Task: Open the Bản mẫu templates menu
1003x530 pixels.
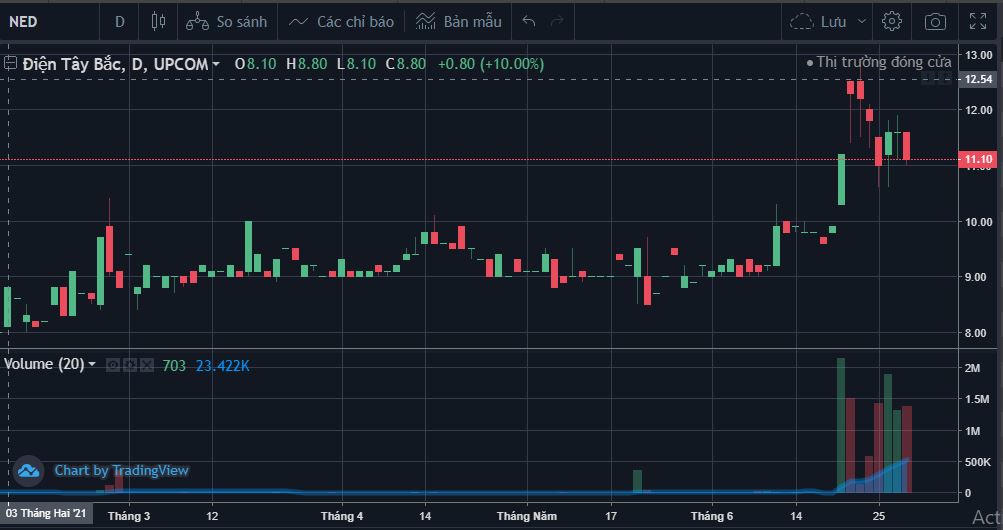Action: pos(459,21)
